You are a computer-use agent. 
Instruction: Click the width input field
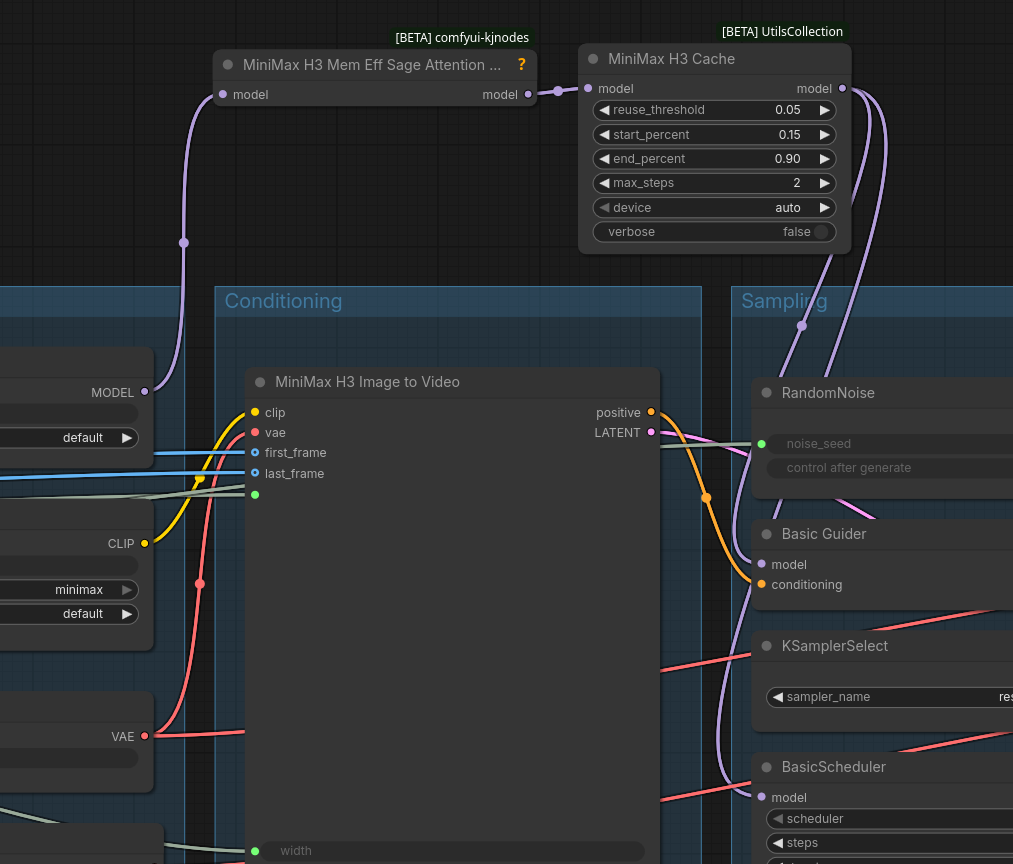coord(452,851)
